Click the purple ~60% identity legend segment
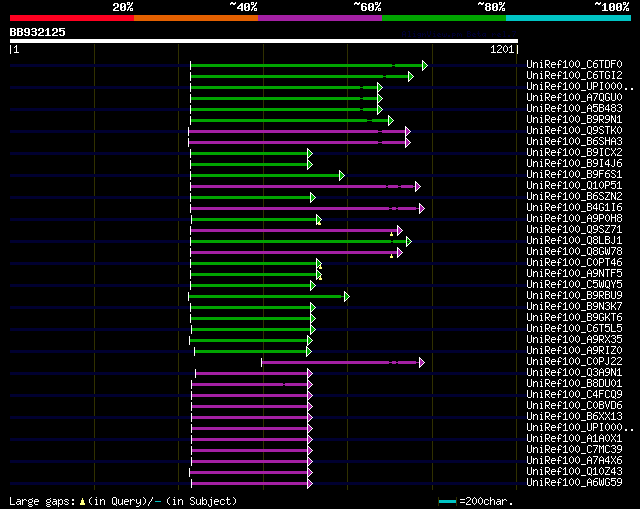Image resolution: width=640 pixels, height=509 pixels. pos(320,18)
